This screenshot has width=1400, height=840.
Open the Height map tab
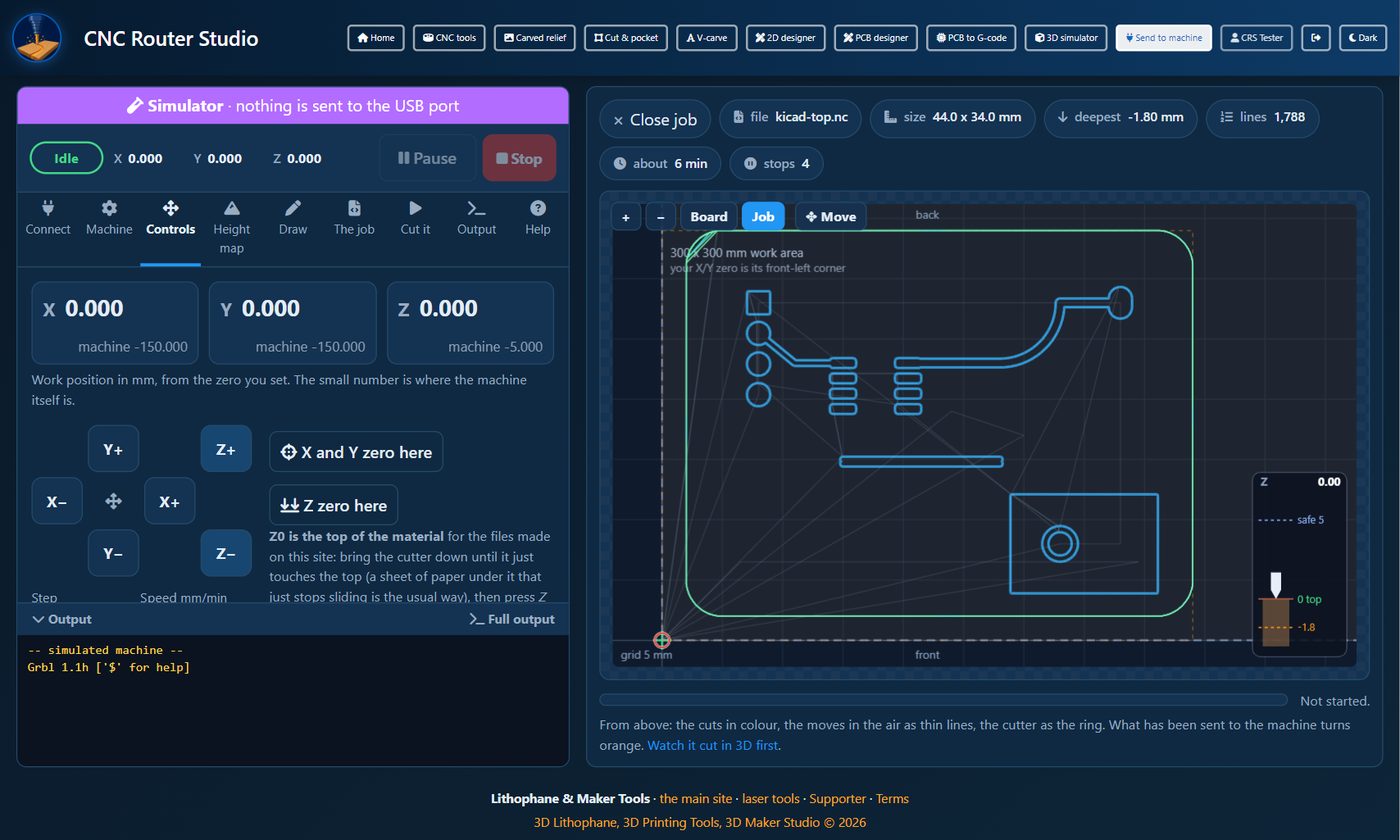(x=231, y=226)
